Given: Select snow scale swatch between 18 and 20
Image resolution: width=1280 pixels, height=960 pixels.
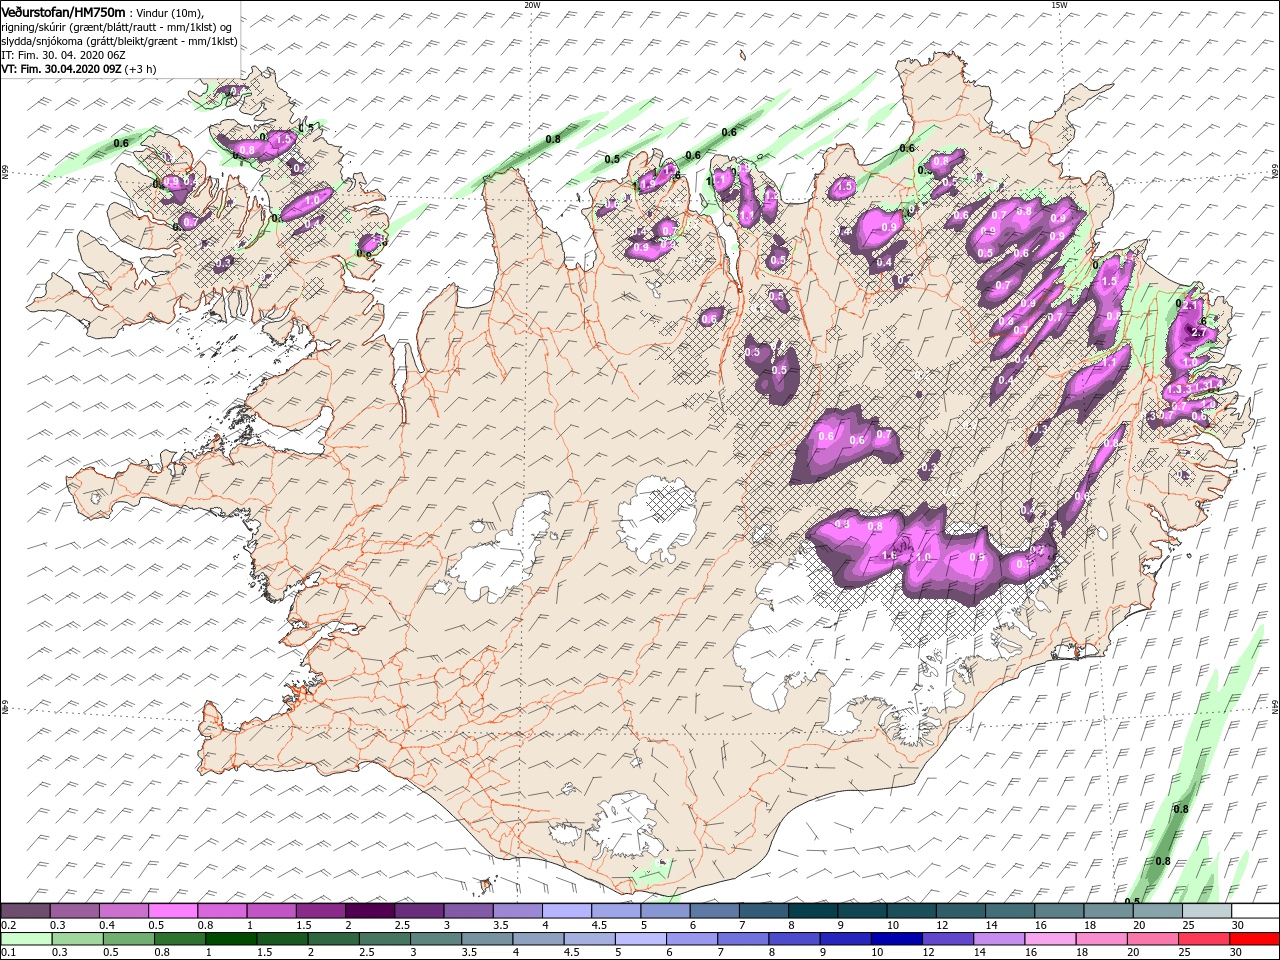Looking at the screenshot, I should [1107, 911].
